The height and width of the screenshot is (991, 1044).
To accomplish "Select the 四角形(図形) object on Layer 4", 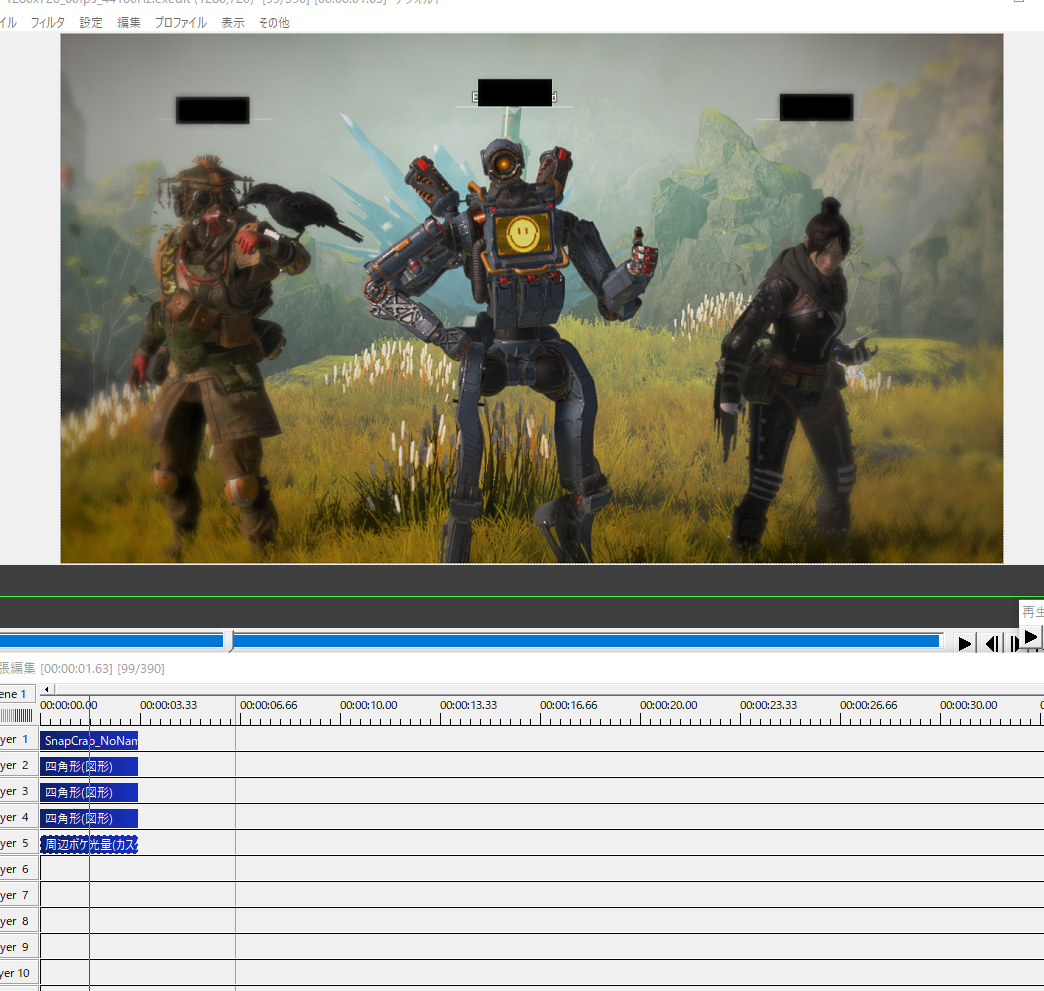I will (89, 819).
